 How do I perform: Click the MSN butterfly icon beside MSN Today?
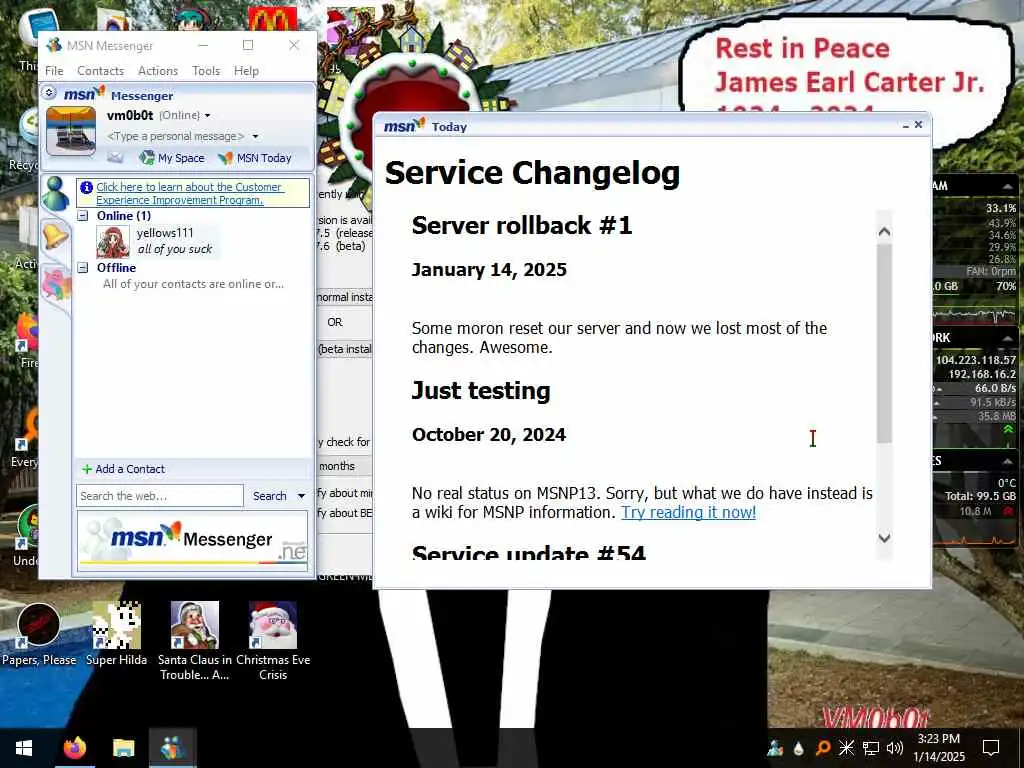pos(225,158)
